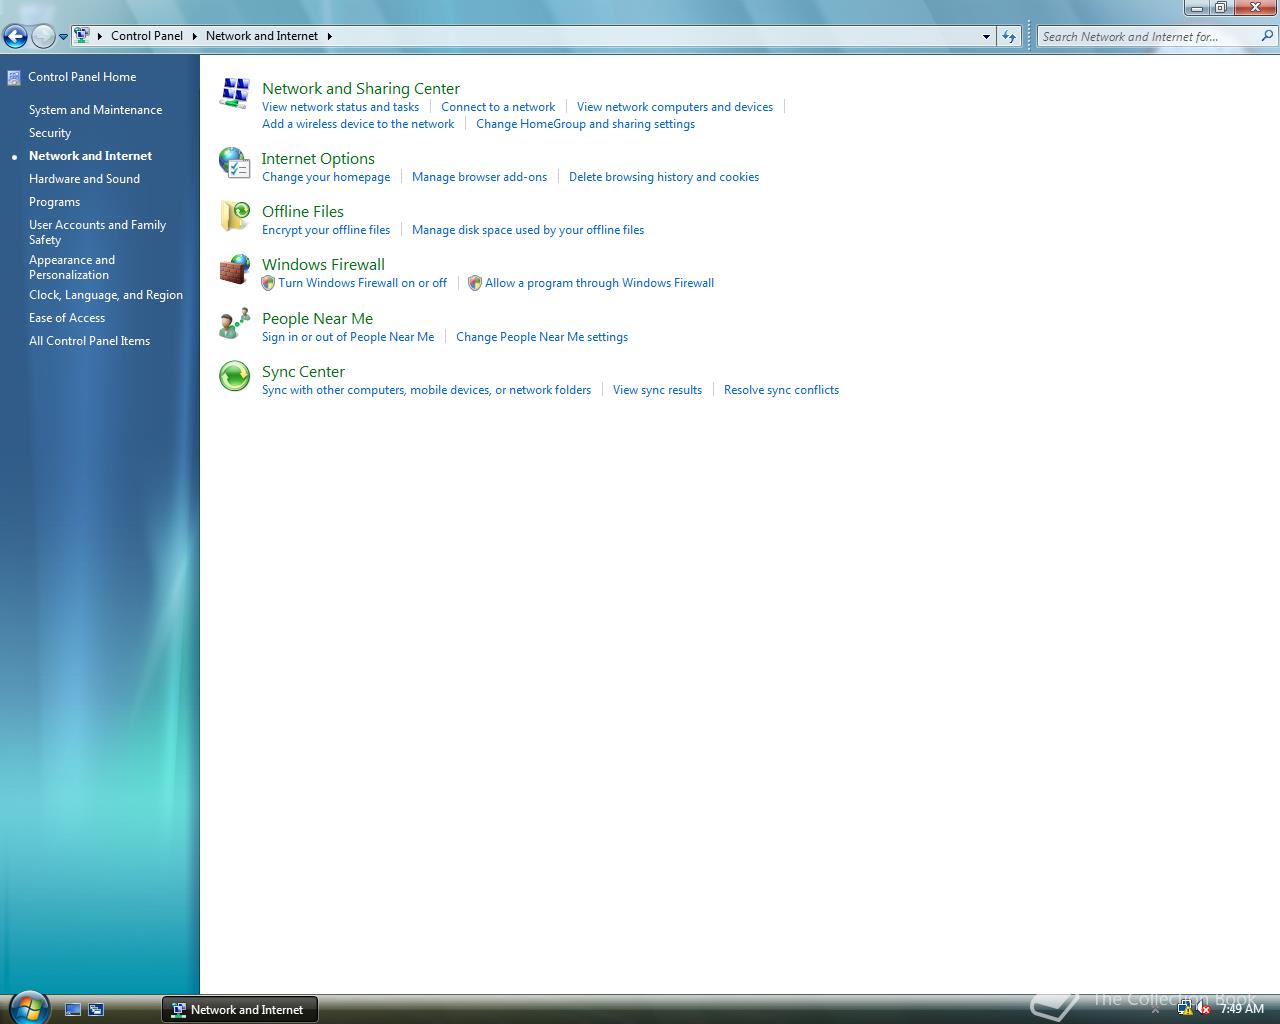The image size is (1280, 1024).
Task: Click the Control Panel Home icon in sidebar
Action: (x=13, y=77)
